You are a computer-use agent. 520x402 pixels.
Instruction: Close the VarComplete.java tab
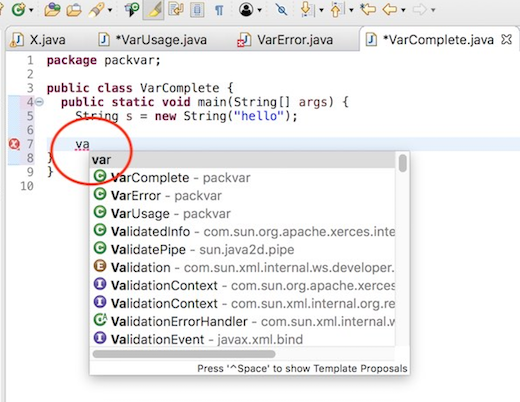506,39
